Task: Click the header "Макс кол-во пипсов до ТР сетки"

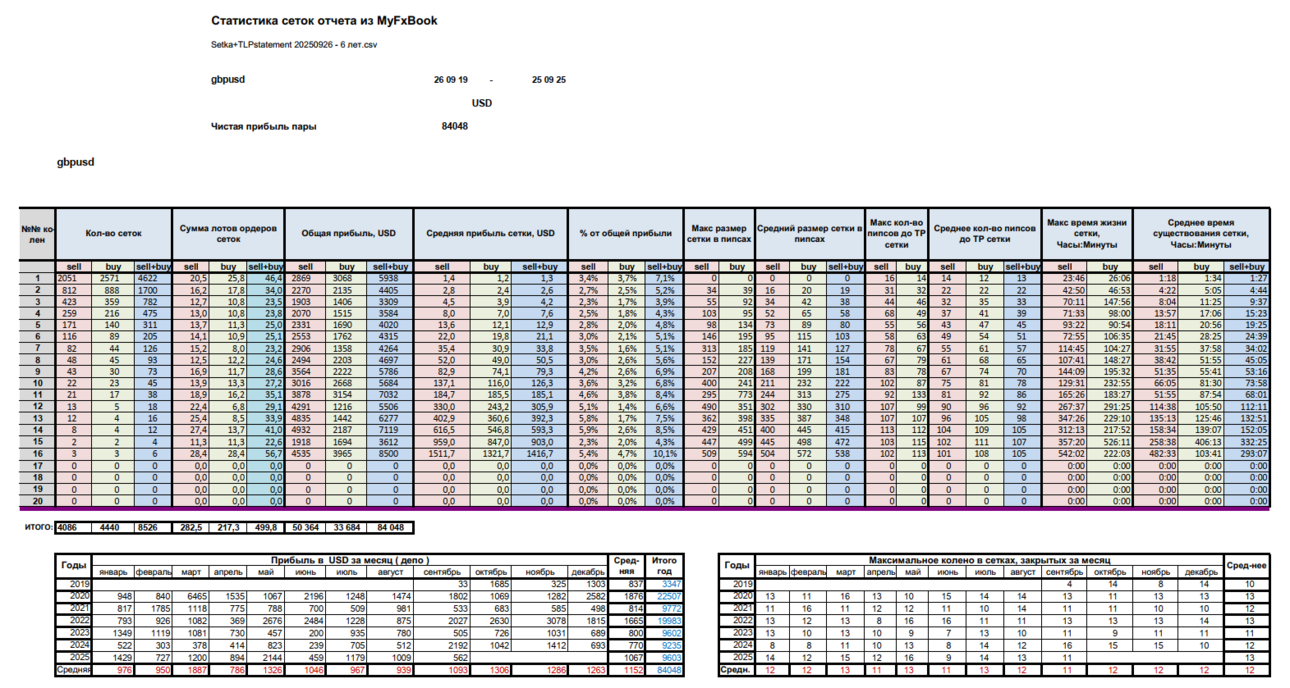Action: click(x=897, y=234)
